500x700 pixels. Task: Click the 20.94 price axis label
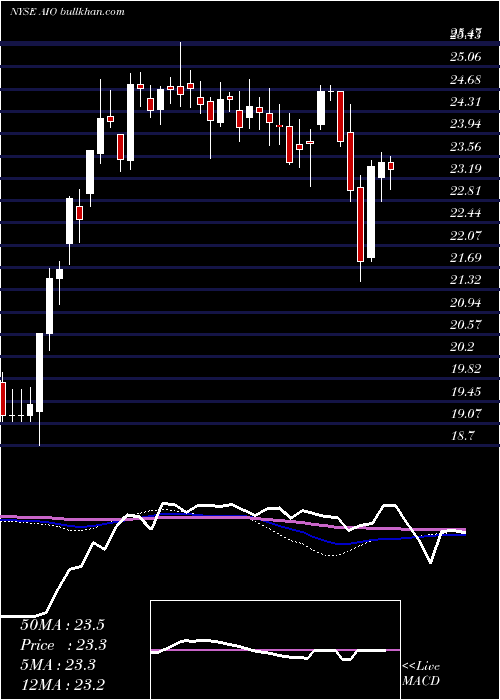click(466, 303)
